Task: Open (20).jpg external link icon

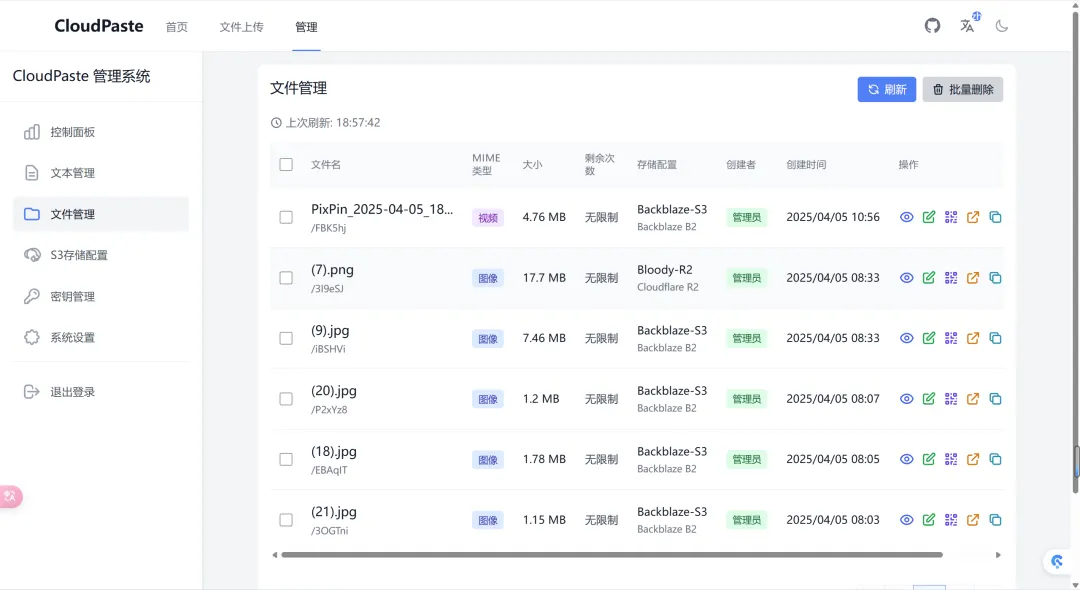Action: tap(973, 399)
